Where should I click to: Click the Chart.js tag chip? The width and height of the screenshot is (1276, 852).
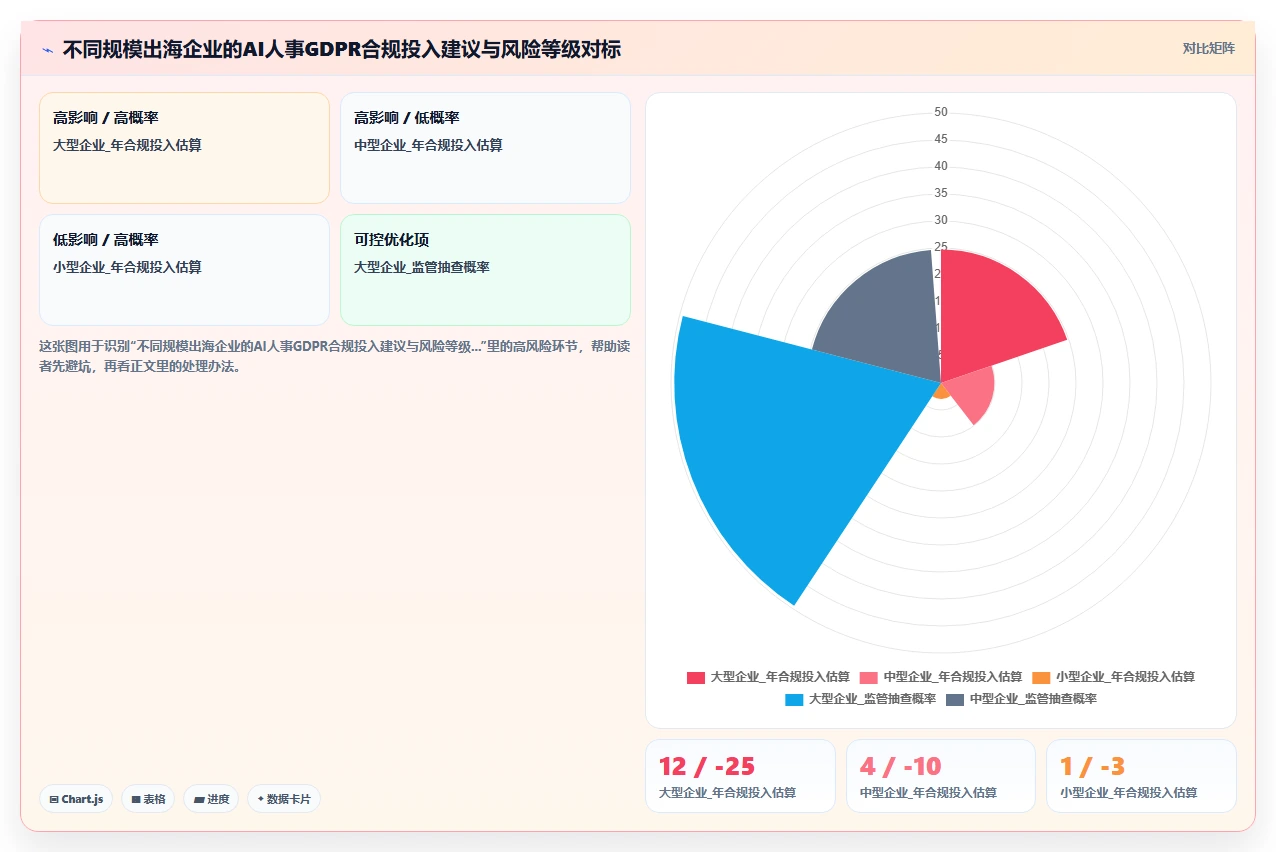pyautogui.click(x=76, y=799)
